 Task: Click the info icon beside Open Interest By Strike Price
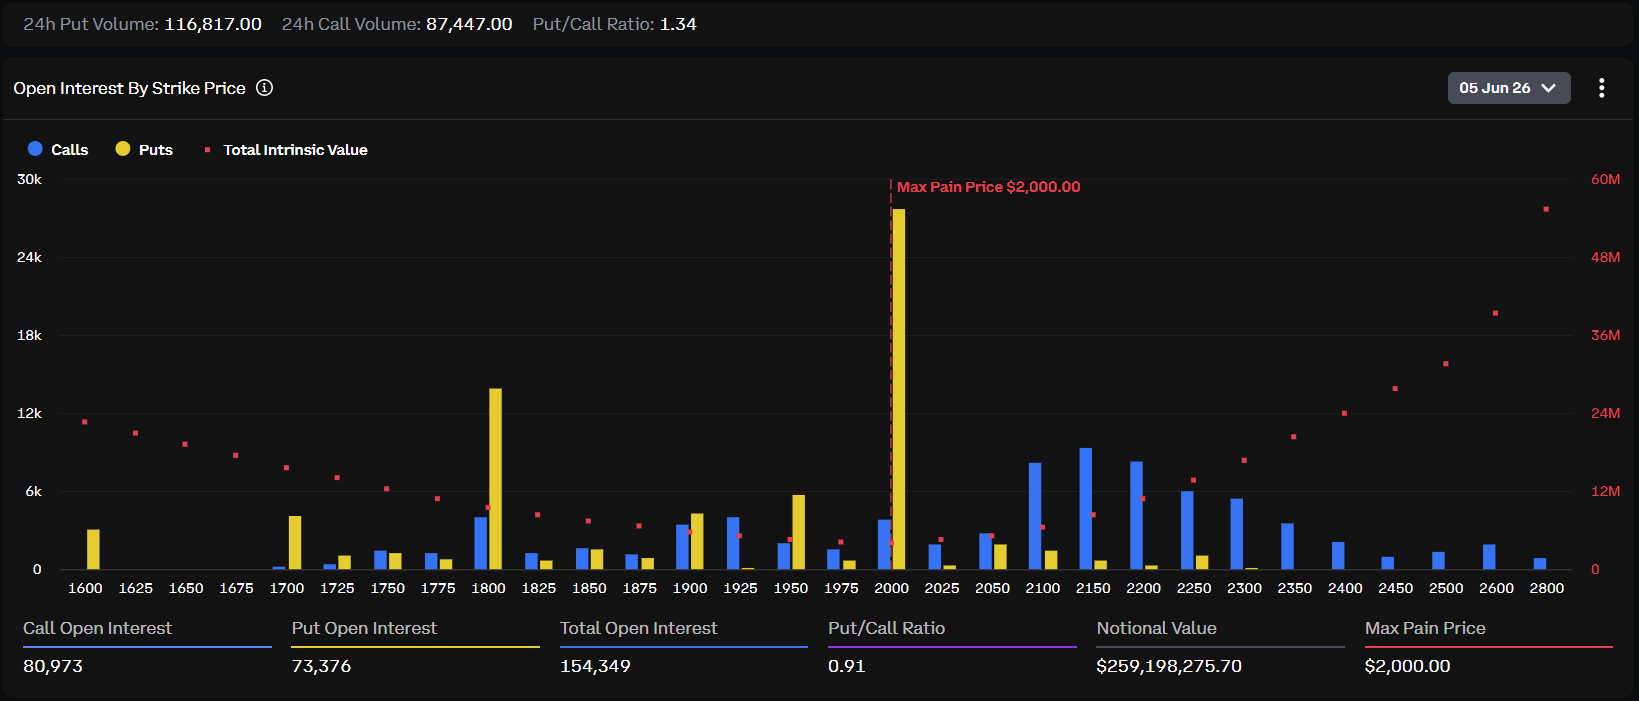264,88
